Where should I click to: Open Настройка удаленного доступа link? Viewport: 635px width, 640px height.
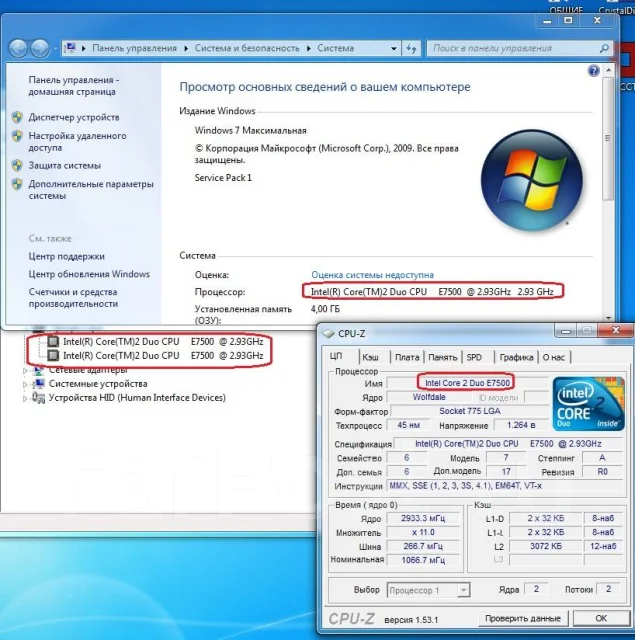click(x=77, y=142)
